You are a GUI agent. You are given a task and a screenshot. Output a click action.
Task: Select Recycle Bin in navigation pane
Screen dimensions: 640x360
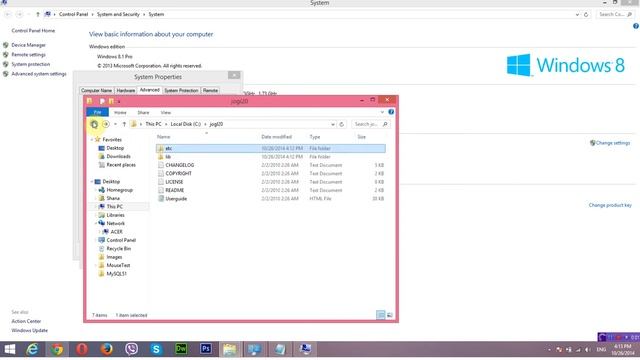pos(118,249)
